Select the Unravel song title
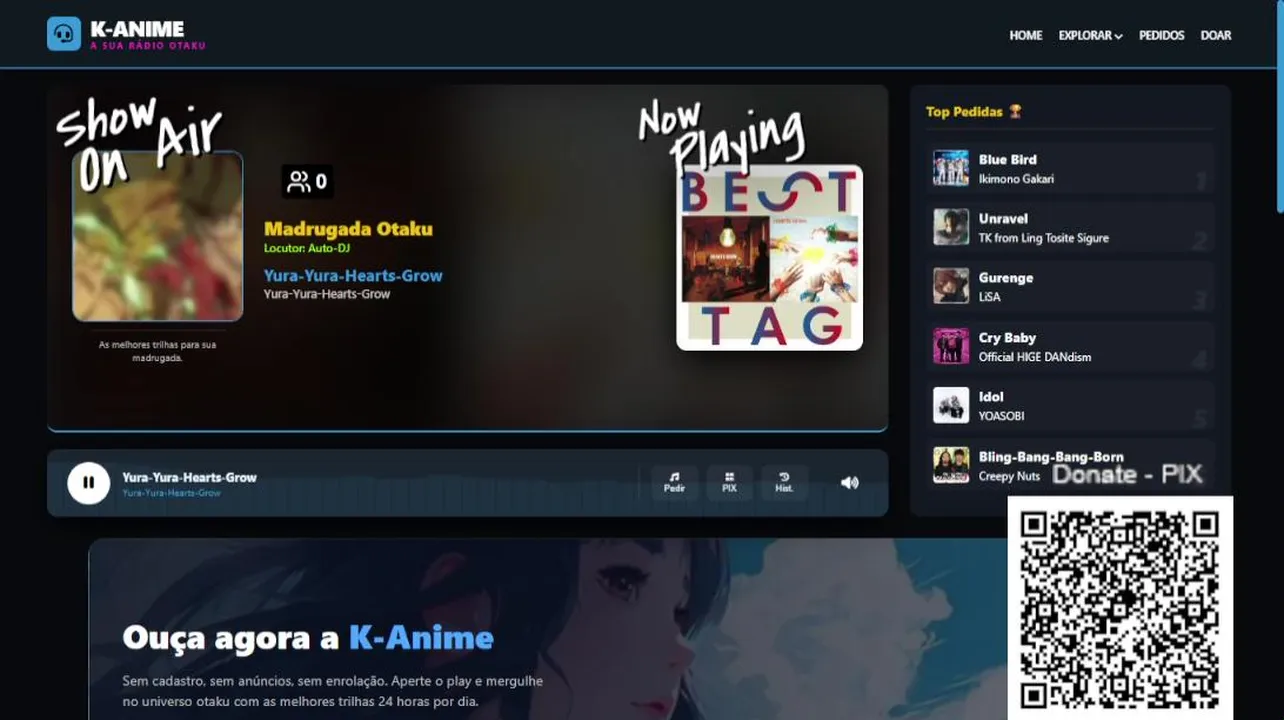The image size is (1284, 720). click(x=1003, y=218)
